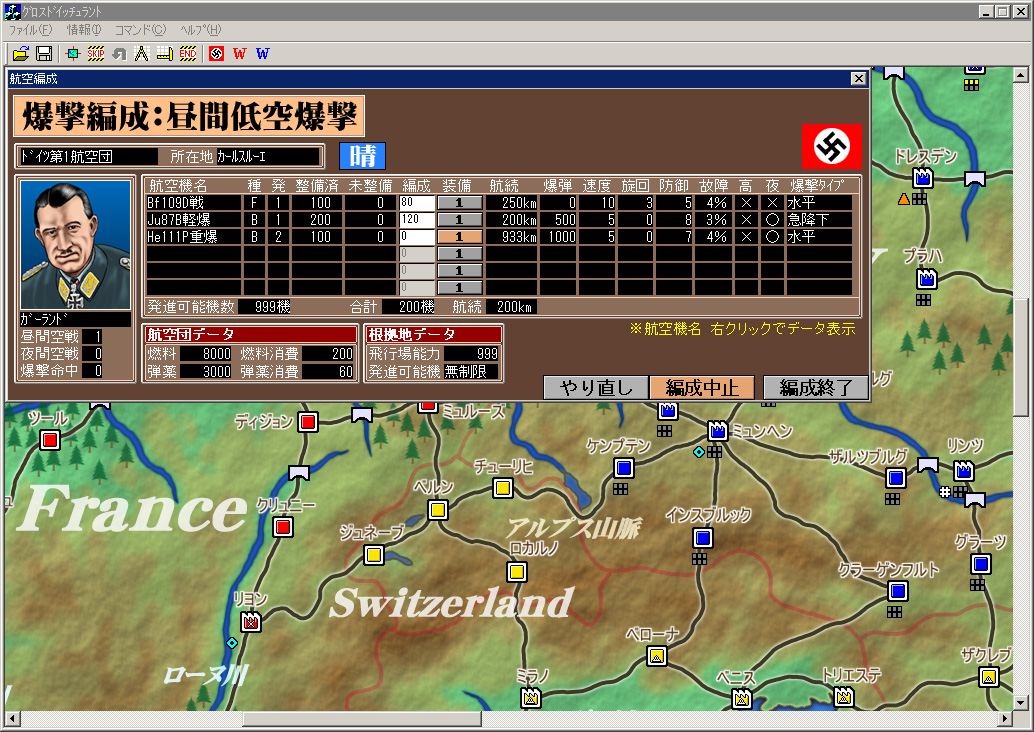
Task: Click the 晴 weather button
Action: (363, 156)
